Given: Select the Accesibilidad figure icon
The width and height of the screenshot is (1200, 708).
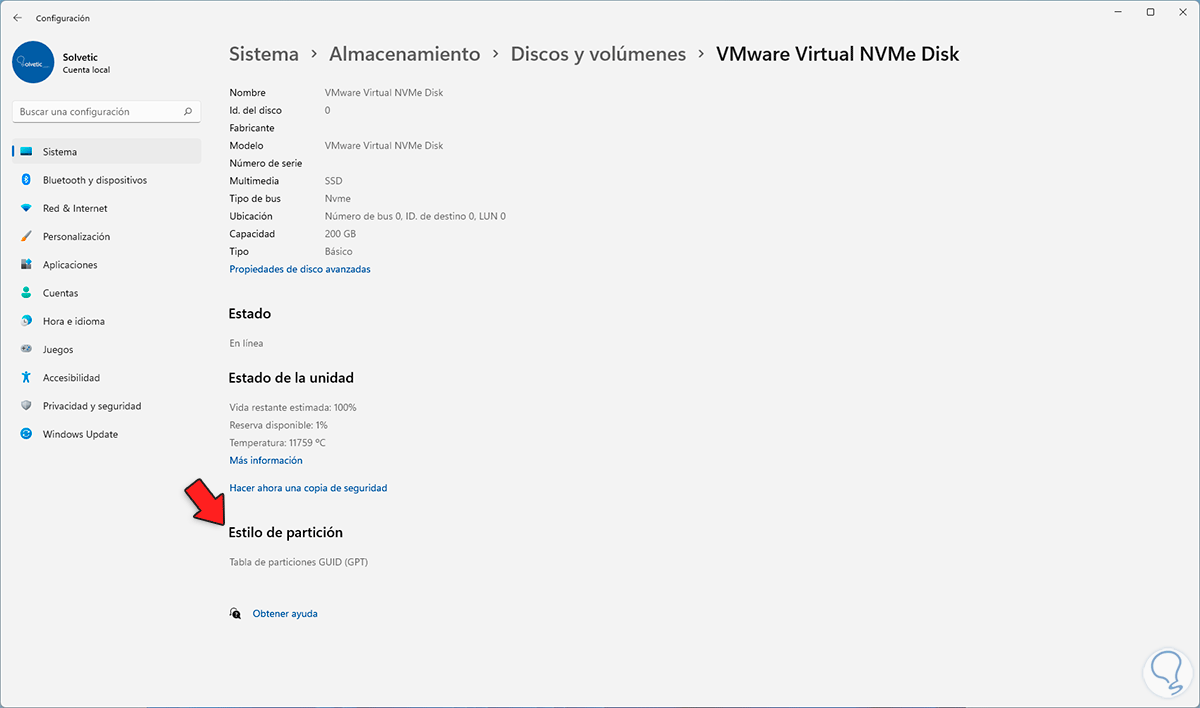Looking at the screenshot, I should [x=26, y=378].
